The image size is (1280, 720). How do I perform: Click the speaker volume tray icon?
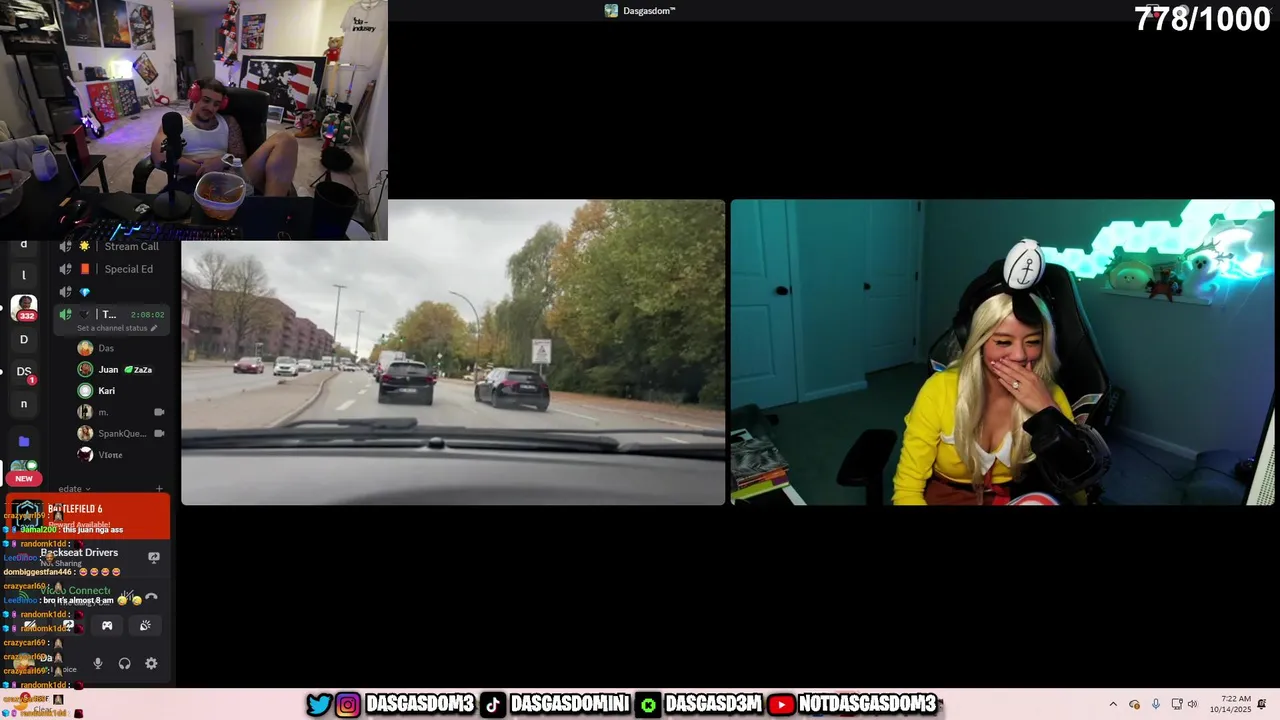pyautogui.click(x=1193, y=704)
